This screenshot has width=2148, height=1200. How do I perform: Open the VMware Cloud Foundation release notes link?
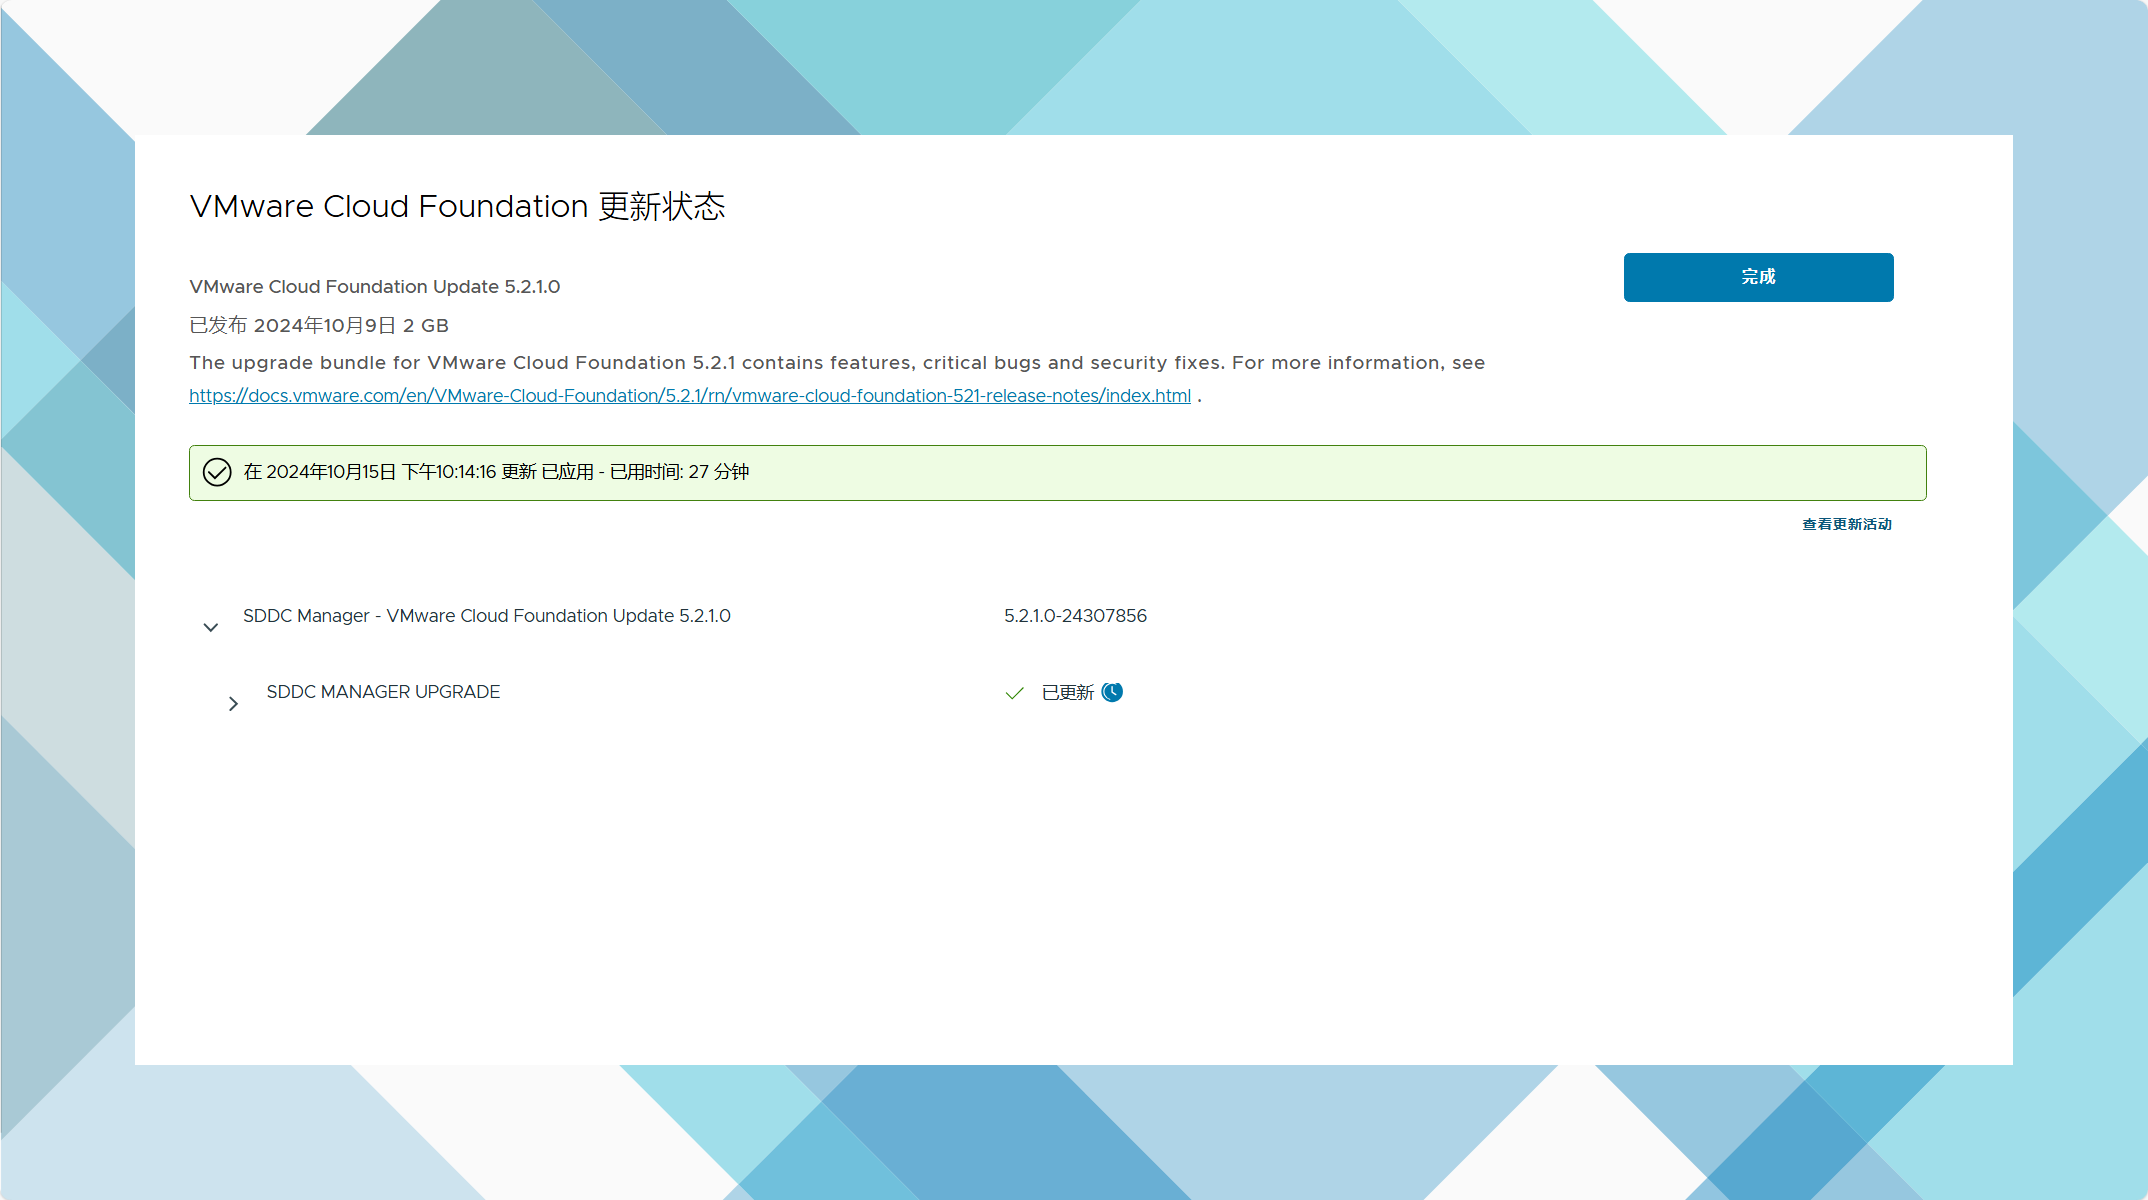(690, 396)
